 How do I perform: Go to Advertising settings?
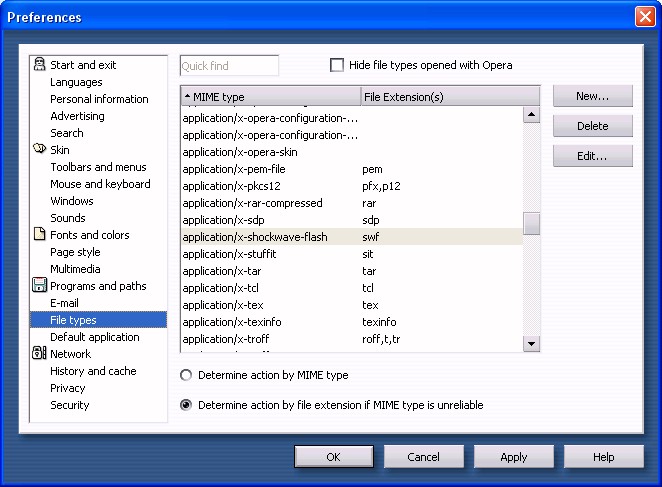click(x=77, y=116)
